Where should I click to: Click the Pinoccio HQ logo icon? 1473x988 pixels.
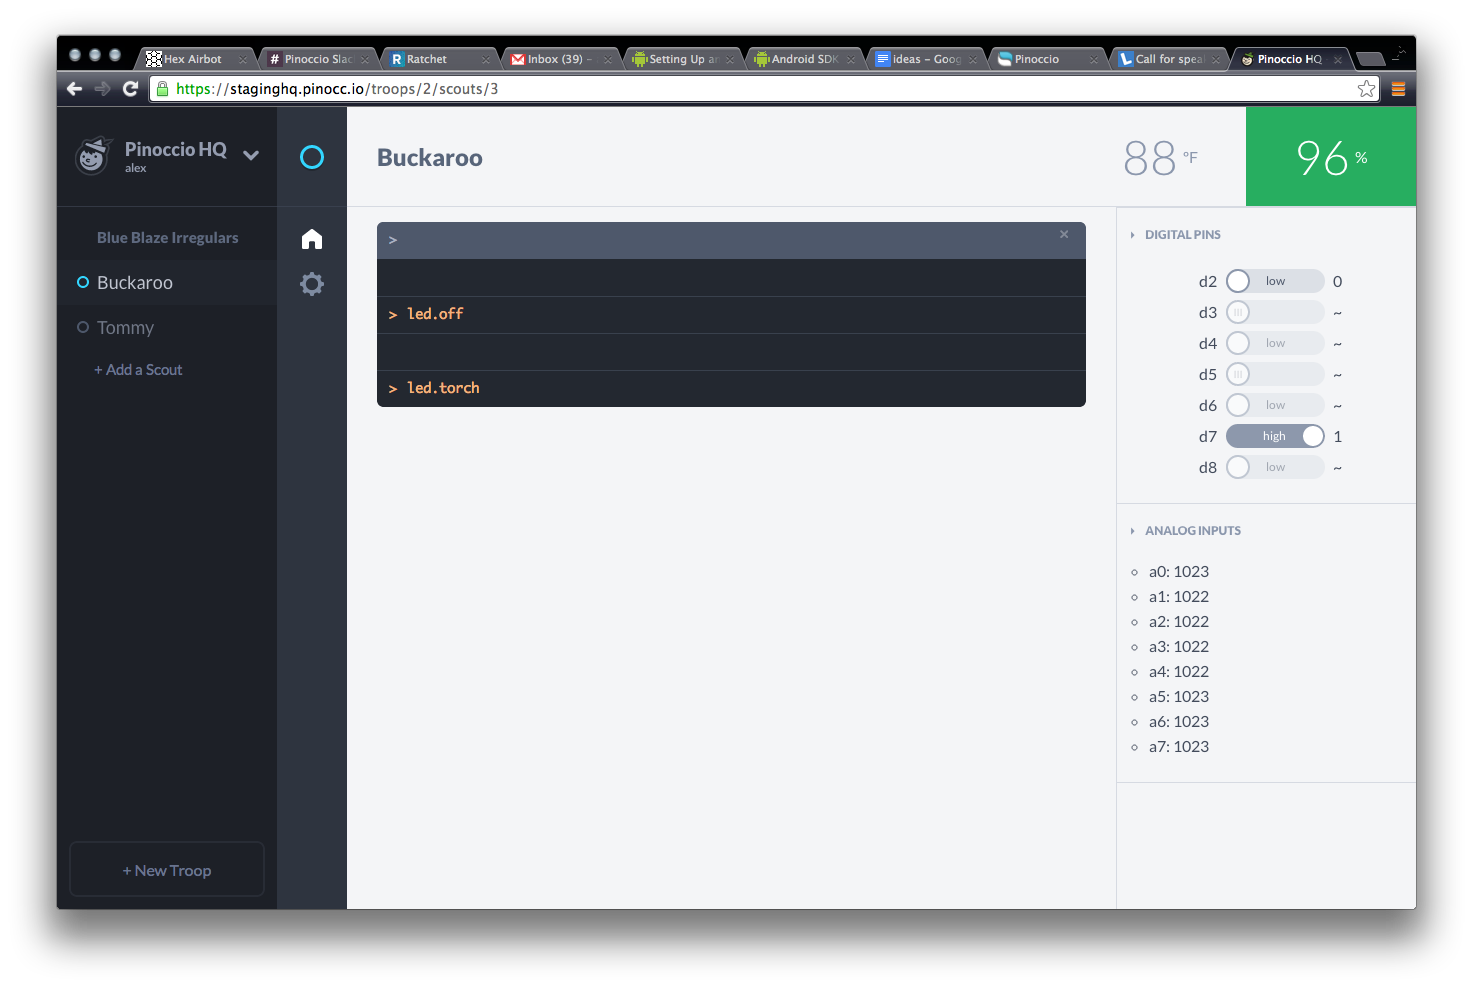click(93, 156)
